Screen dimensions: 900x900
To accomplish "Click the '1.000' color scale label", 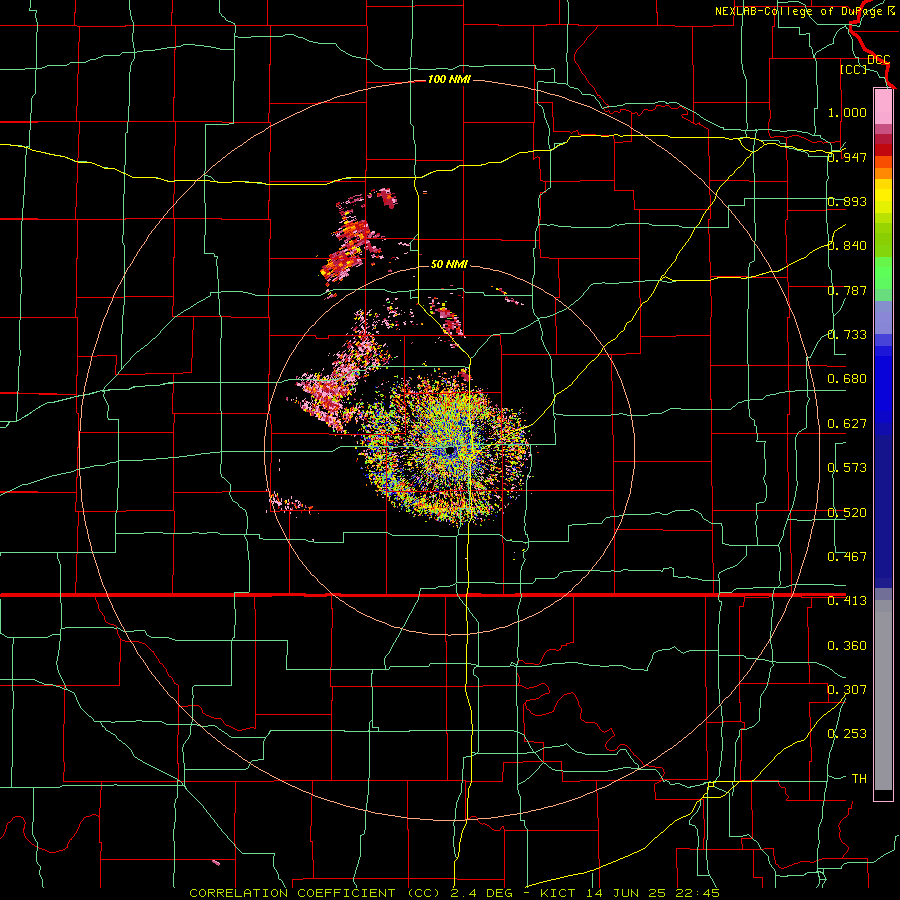I will pos(847,112).
